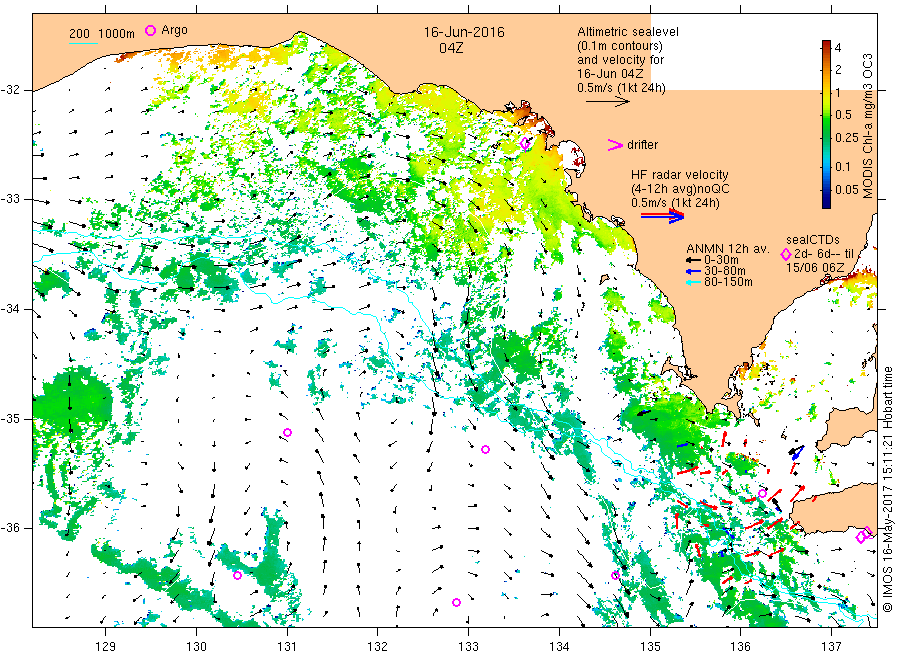
Task: Click the seal CTD diamond near 133.6E, 32.5S
Action: coord(525,143)
